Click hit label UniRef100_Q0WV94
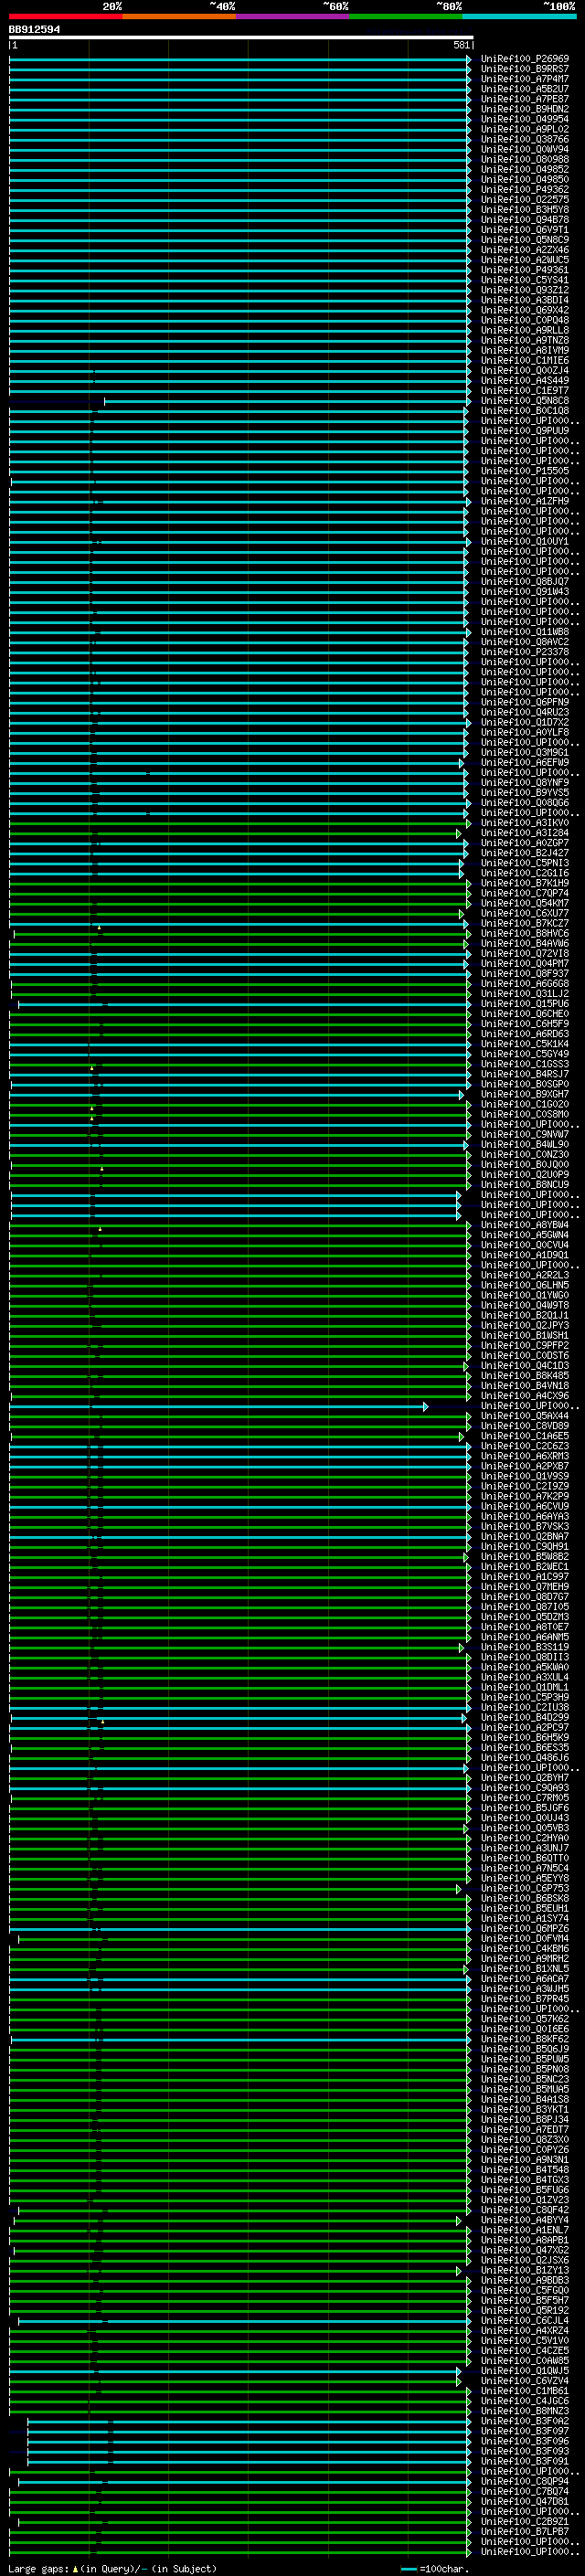 coord(525,149)
